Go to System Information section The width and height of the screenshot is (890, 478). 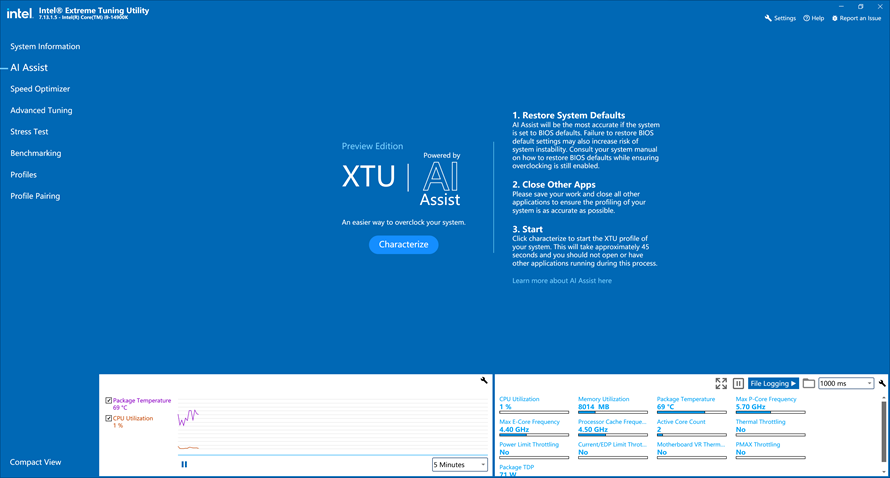click(45, 47)
